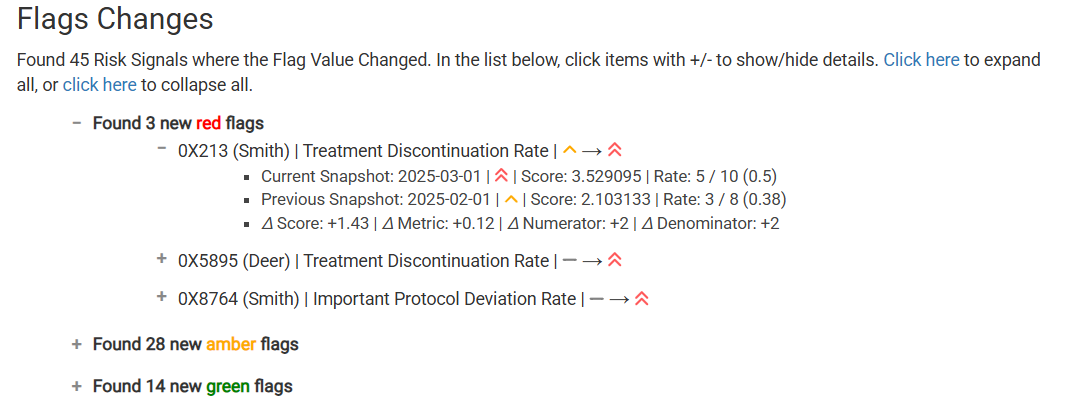Screen dimensions: 1076x419
Task: Click gray dash icon on 0X5895 row
Action: coord(569,261)
